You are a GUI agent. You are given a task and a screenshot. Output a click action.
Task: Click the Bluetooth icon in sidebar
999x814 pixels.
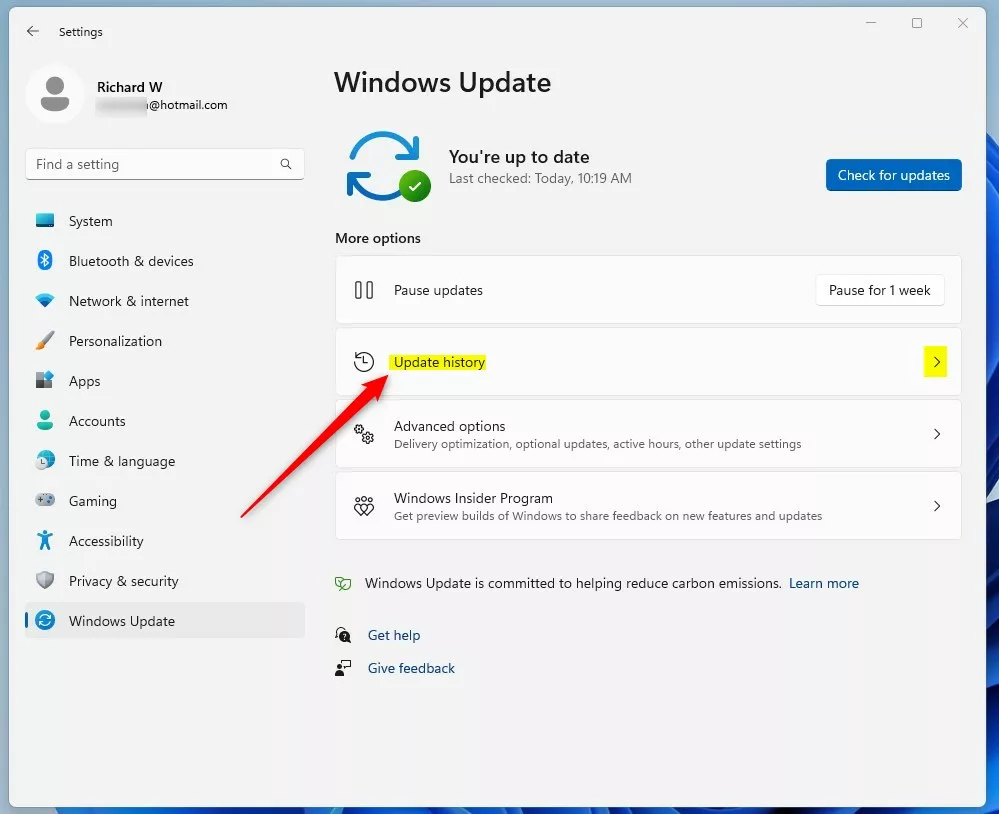tap(45, 261)
